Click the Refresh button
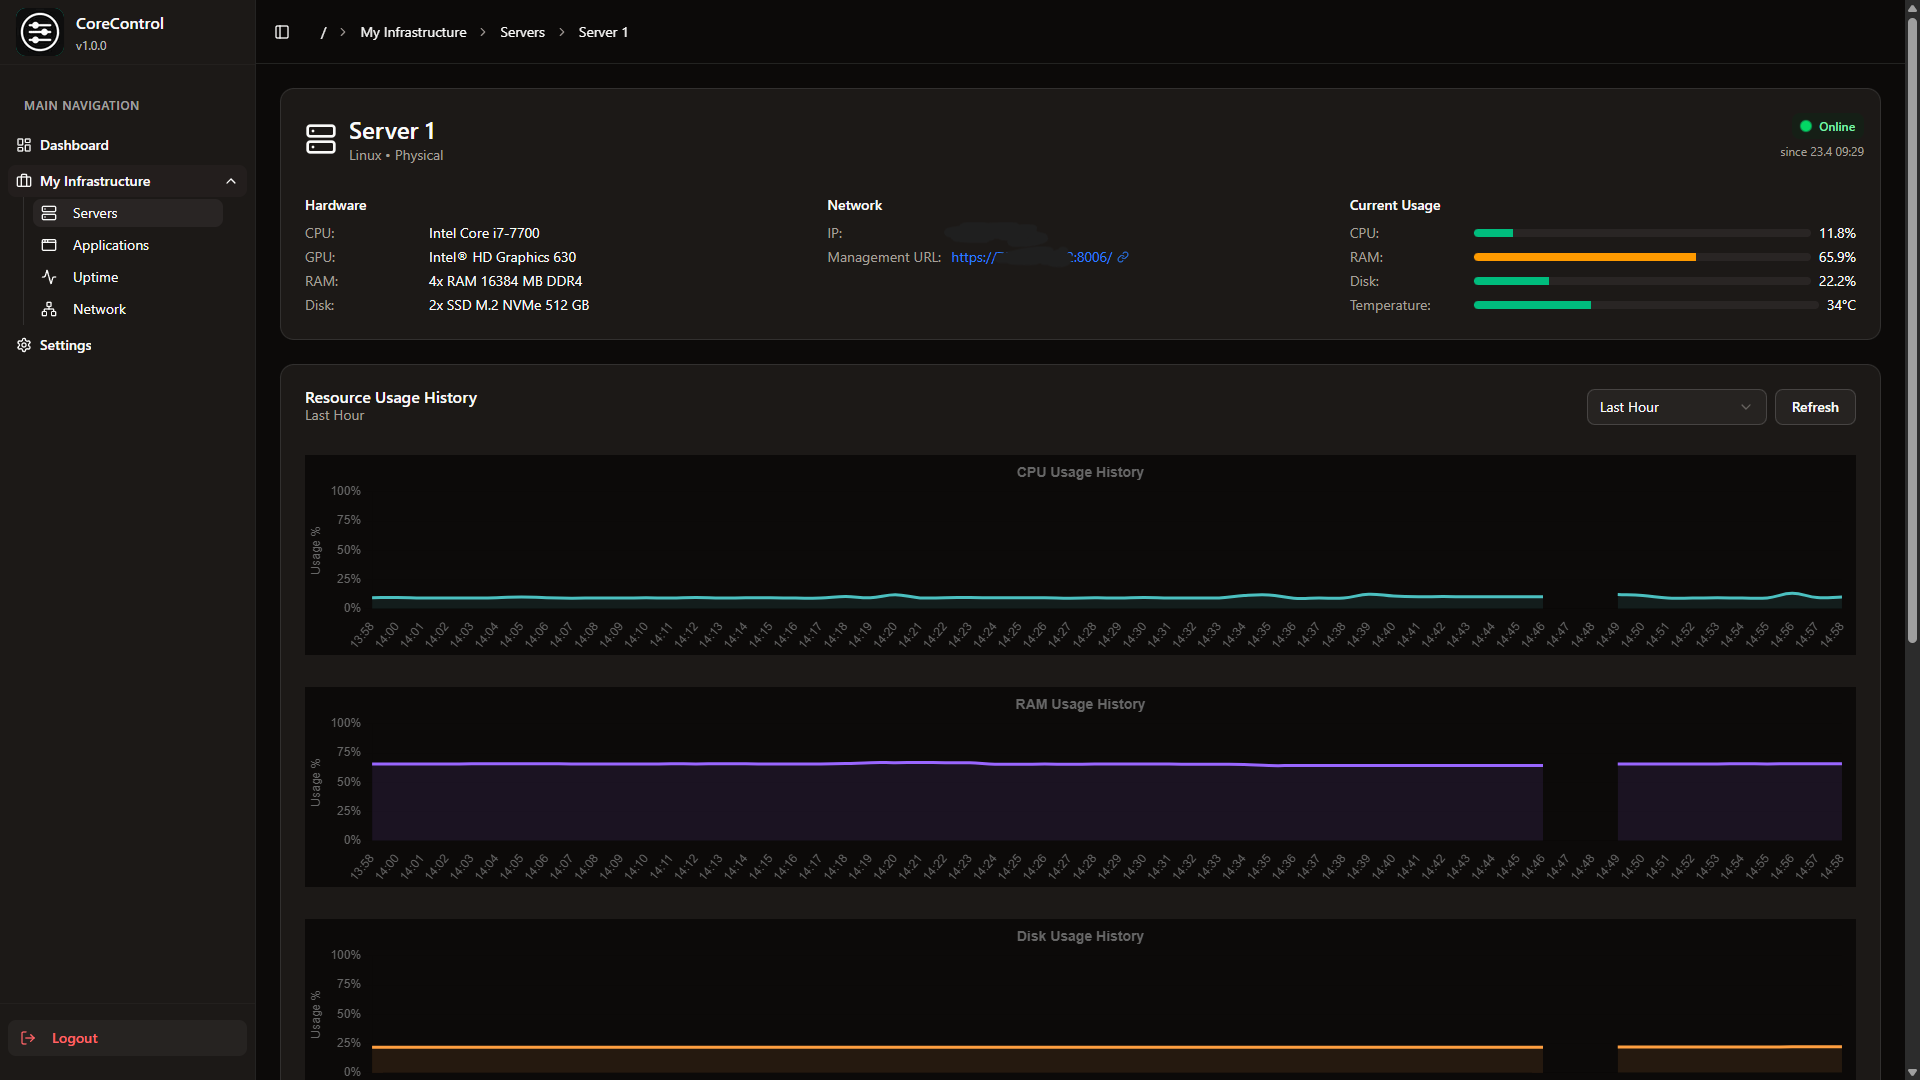 click(1814, 407)
